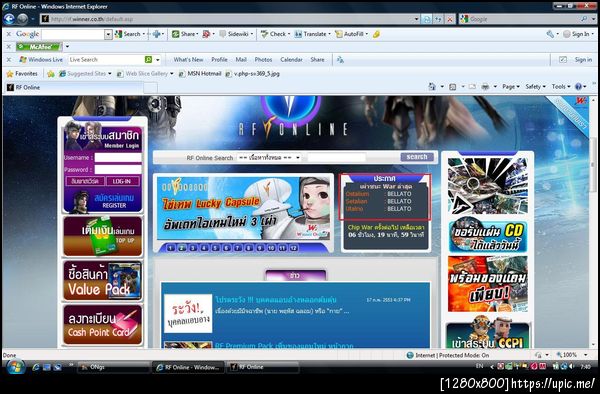Click the Home icon in command bar
This screenshot has width=600, height=394.
(x=432, y=87)
